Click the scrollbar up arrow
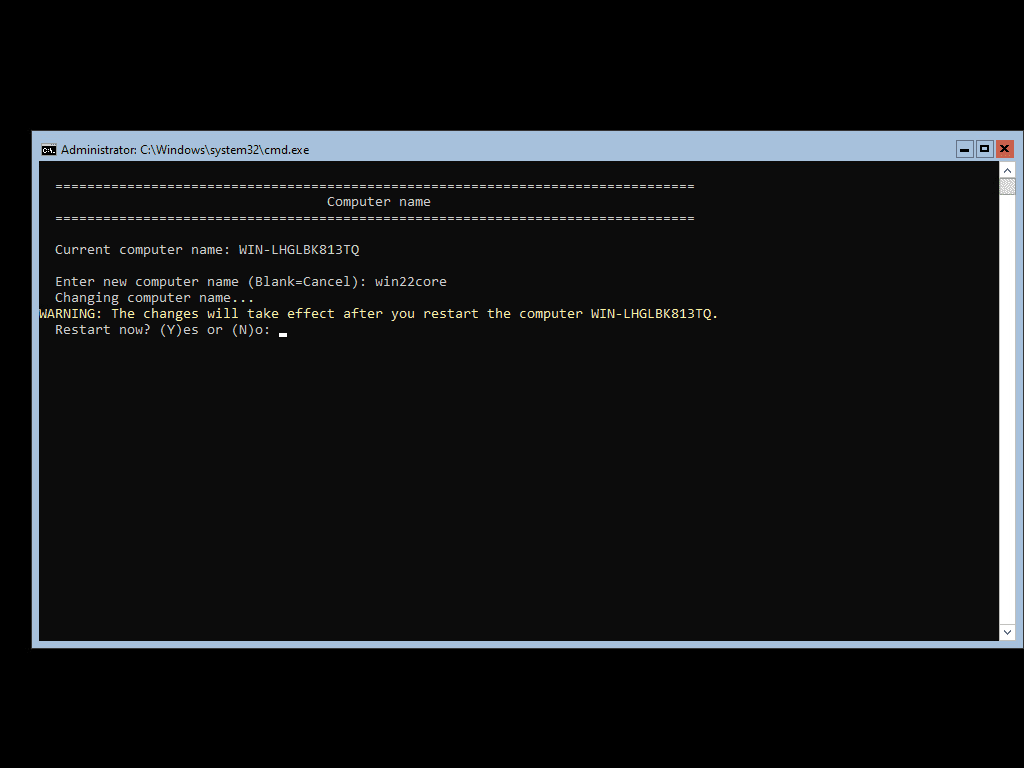Screen dimensions: 1024x768 tap(1007, 169)
